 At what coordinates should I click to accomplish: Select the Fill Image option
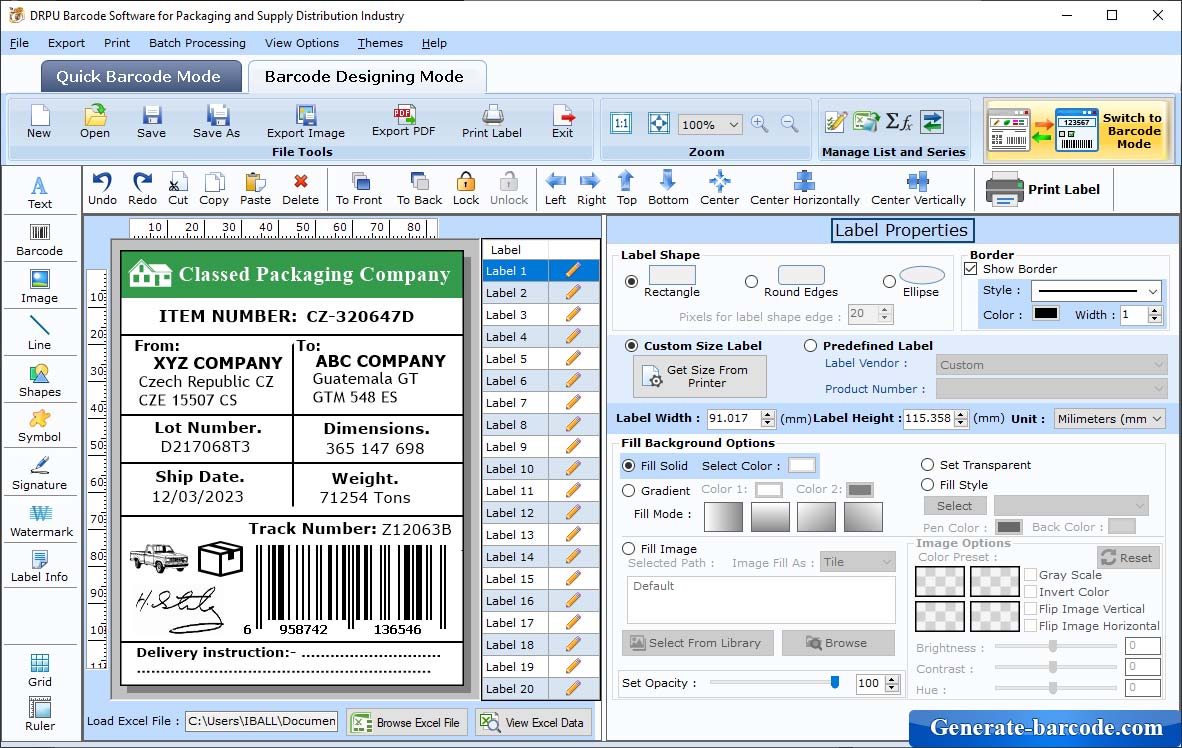coord(629,549)
